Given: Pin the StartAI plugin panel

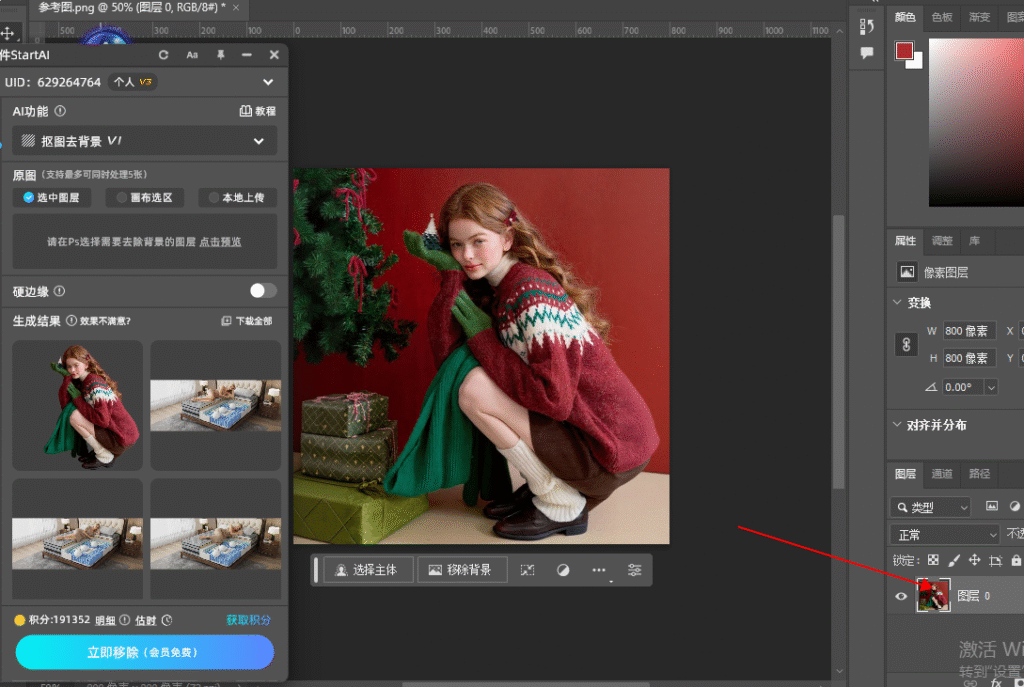Looking at the screenshot, I should point(220,55).
